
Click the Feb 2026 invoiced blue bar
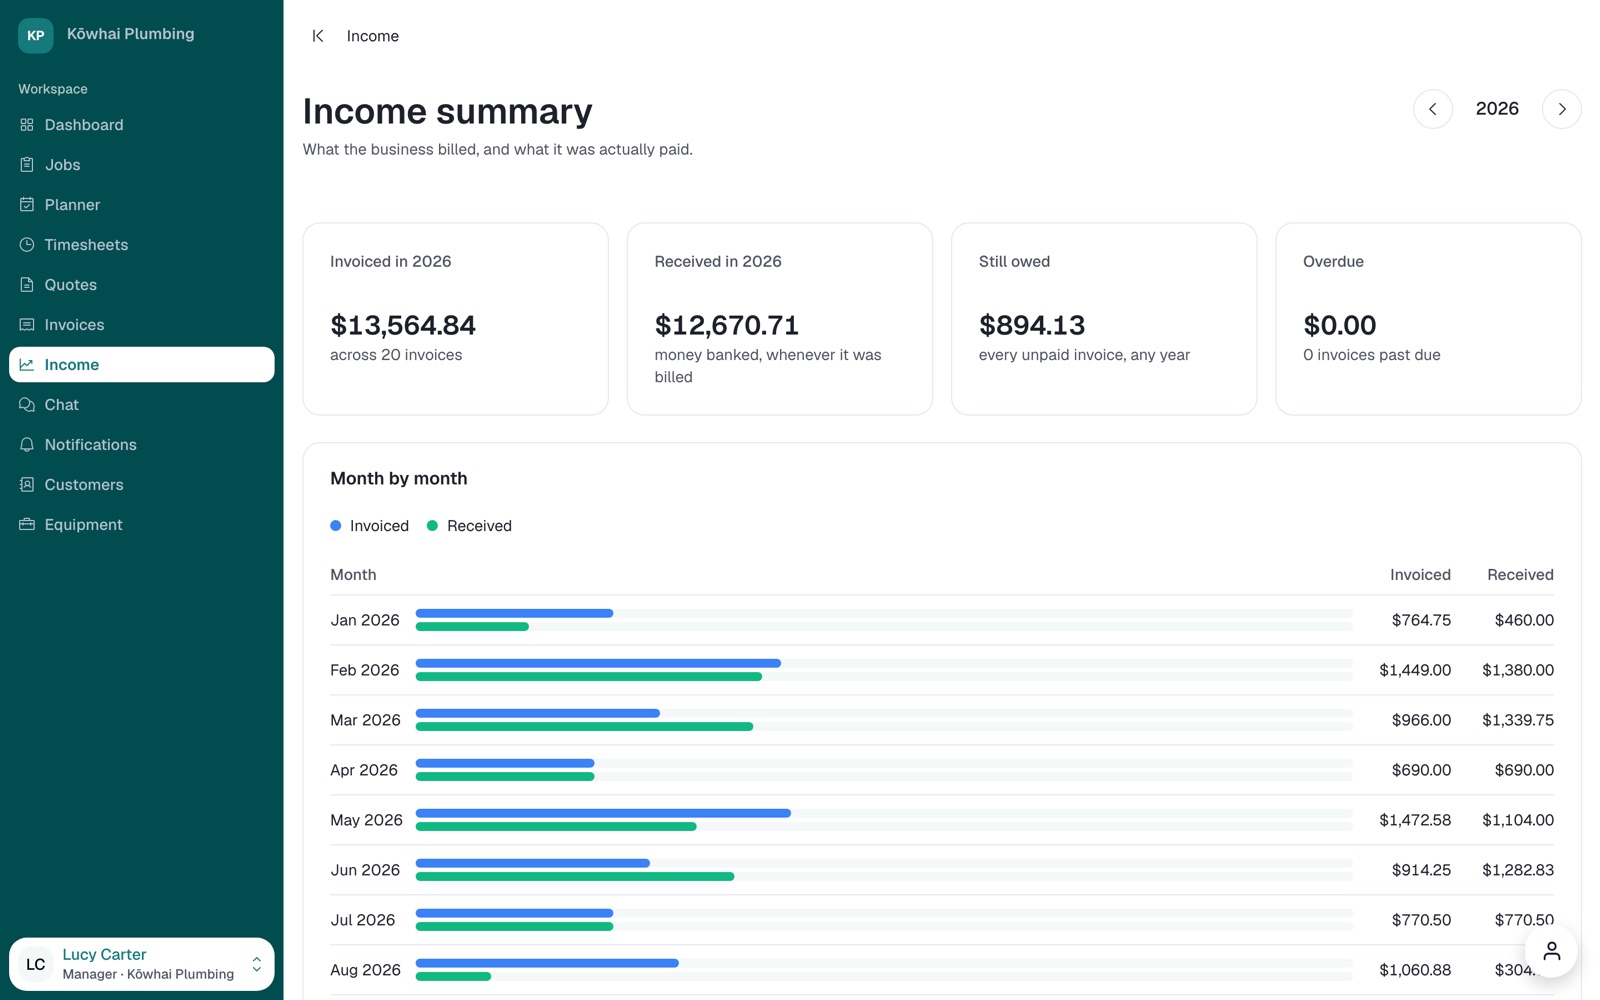[x=598, y=663]
